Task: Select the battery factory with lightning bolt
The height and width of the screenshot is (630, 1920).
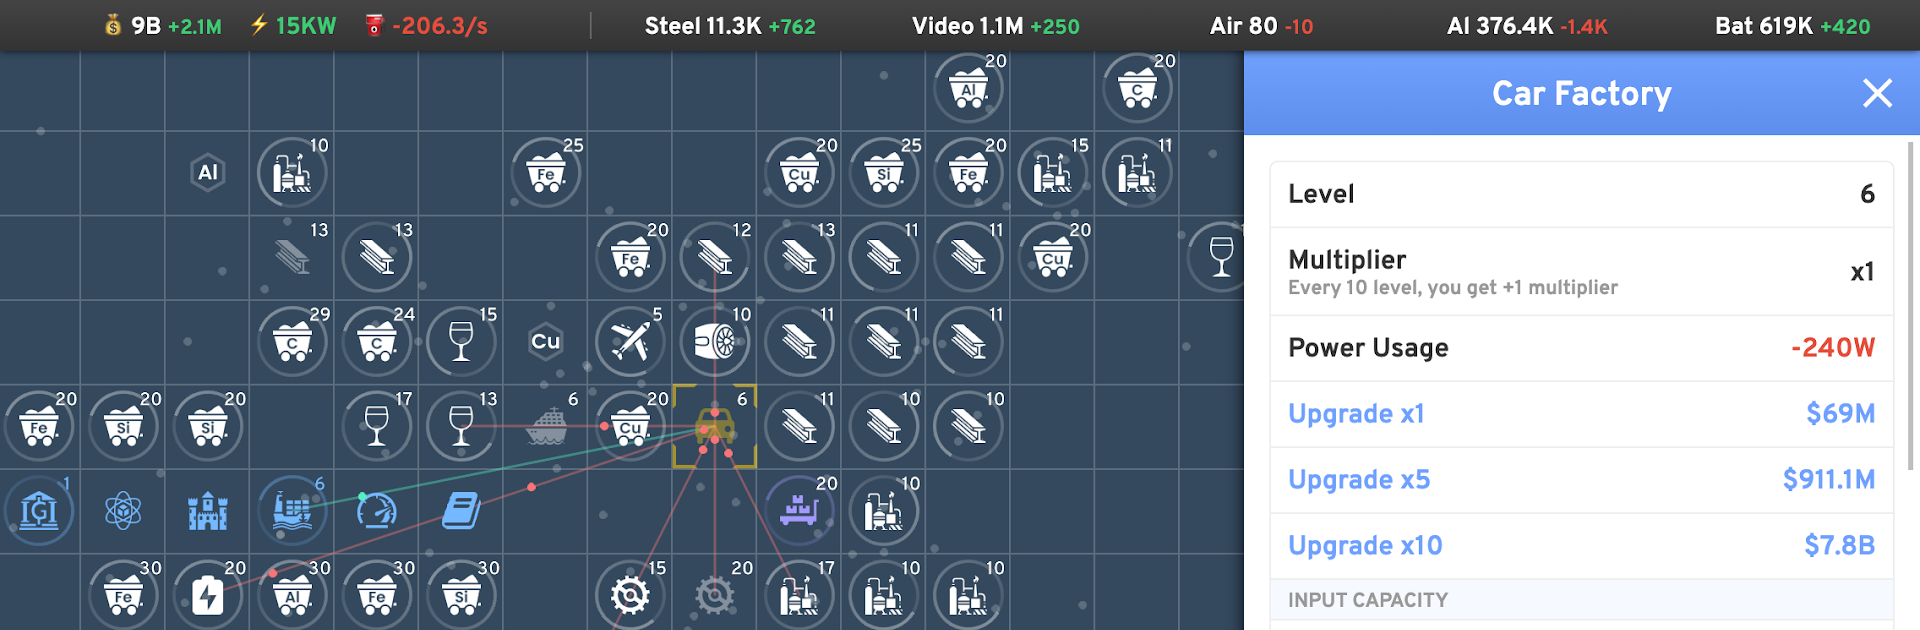Action: (x=208, y=596)
